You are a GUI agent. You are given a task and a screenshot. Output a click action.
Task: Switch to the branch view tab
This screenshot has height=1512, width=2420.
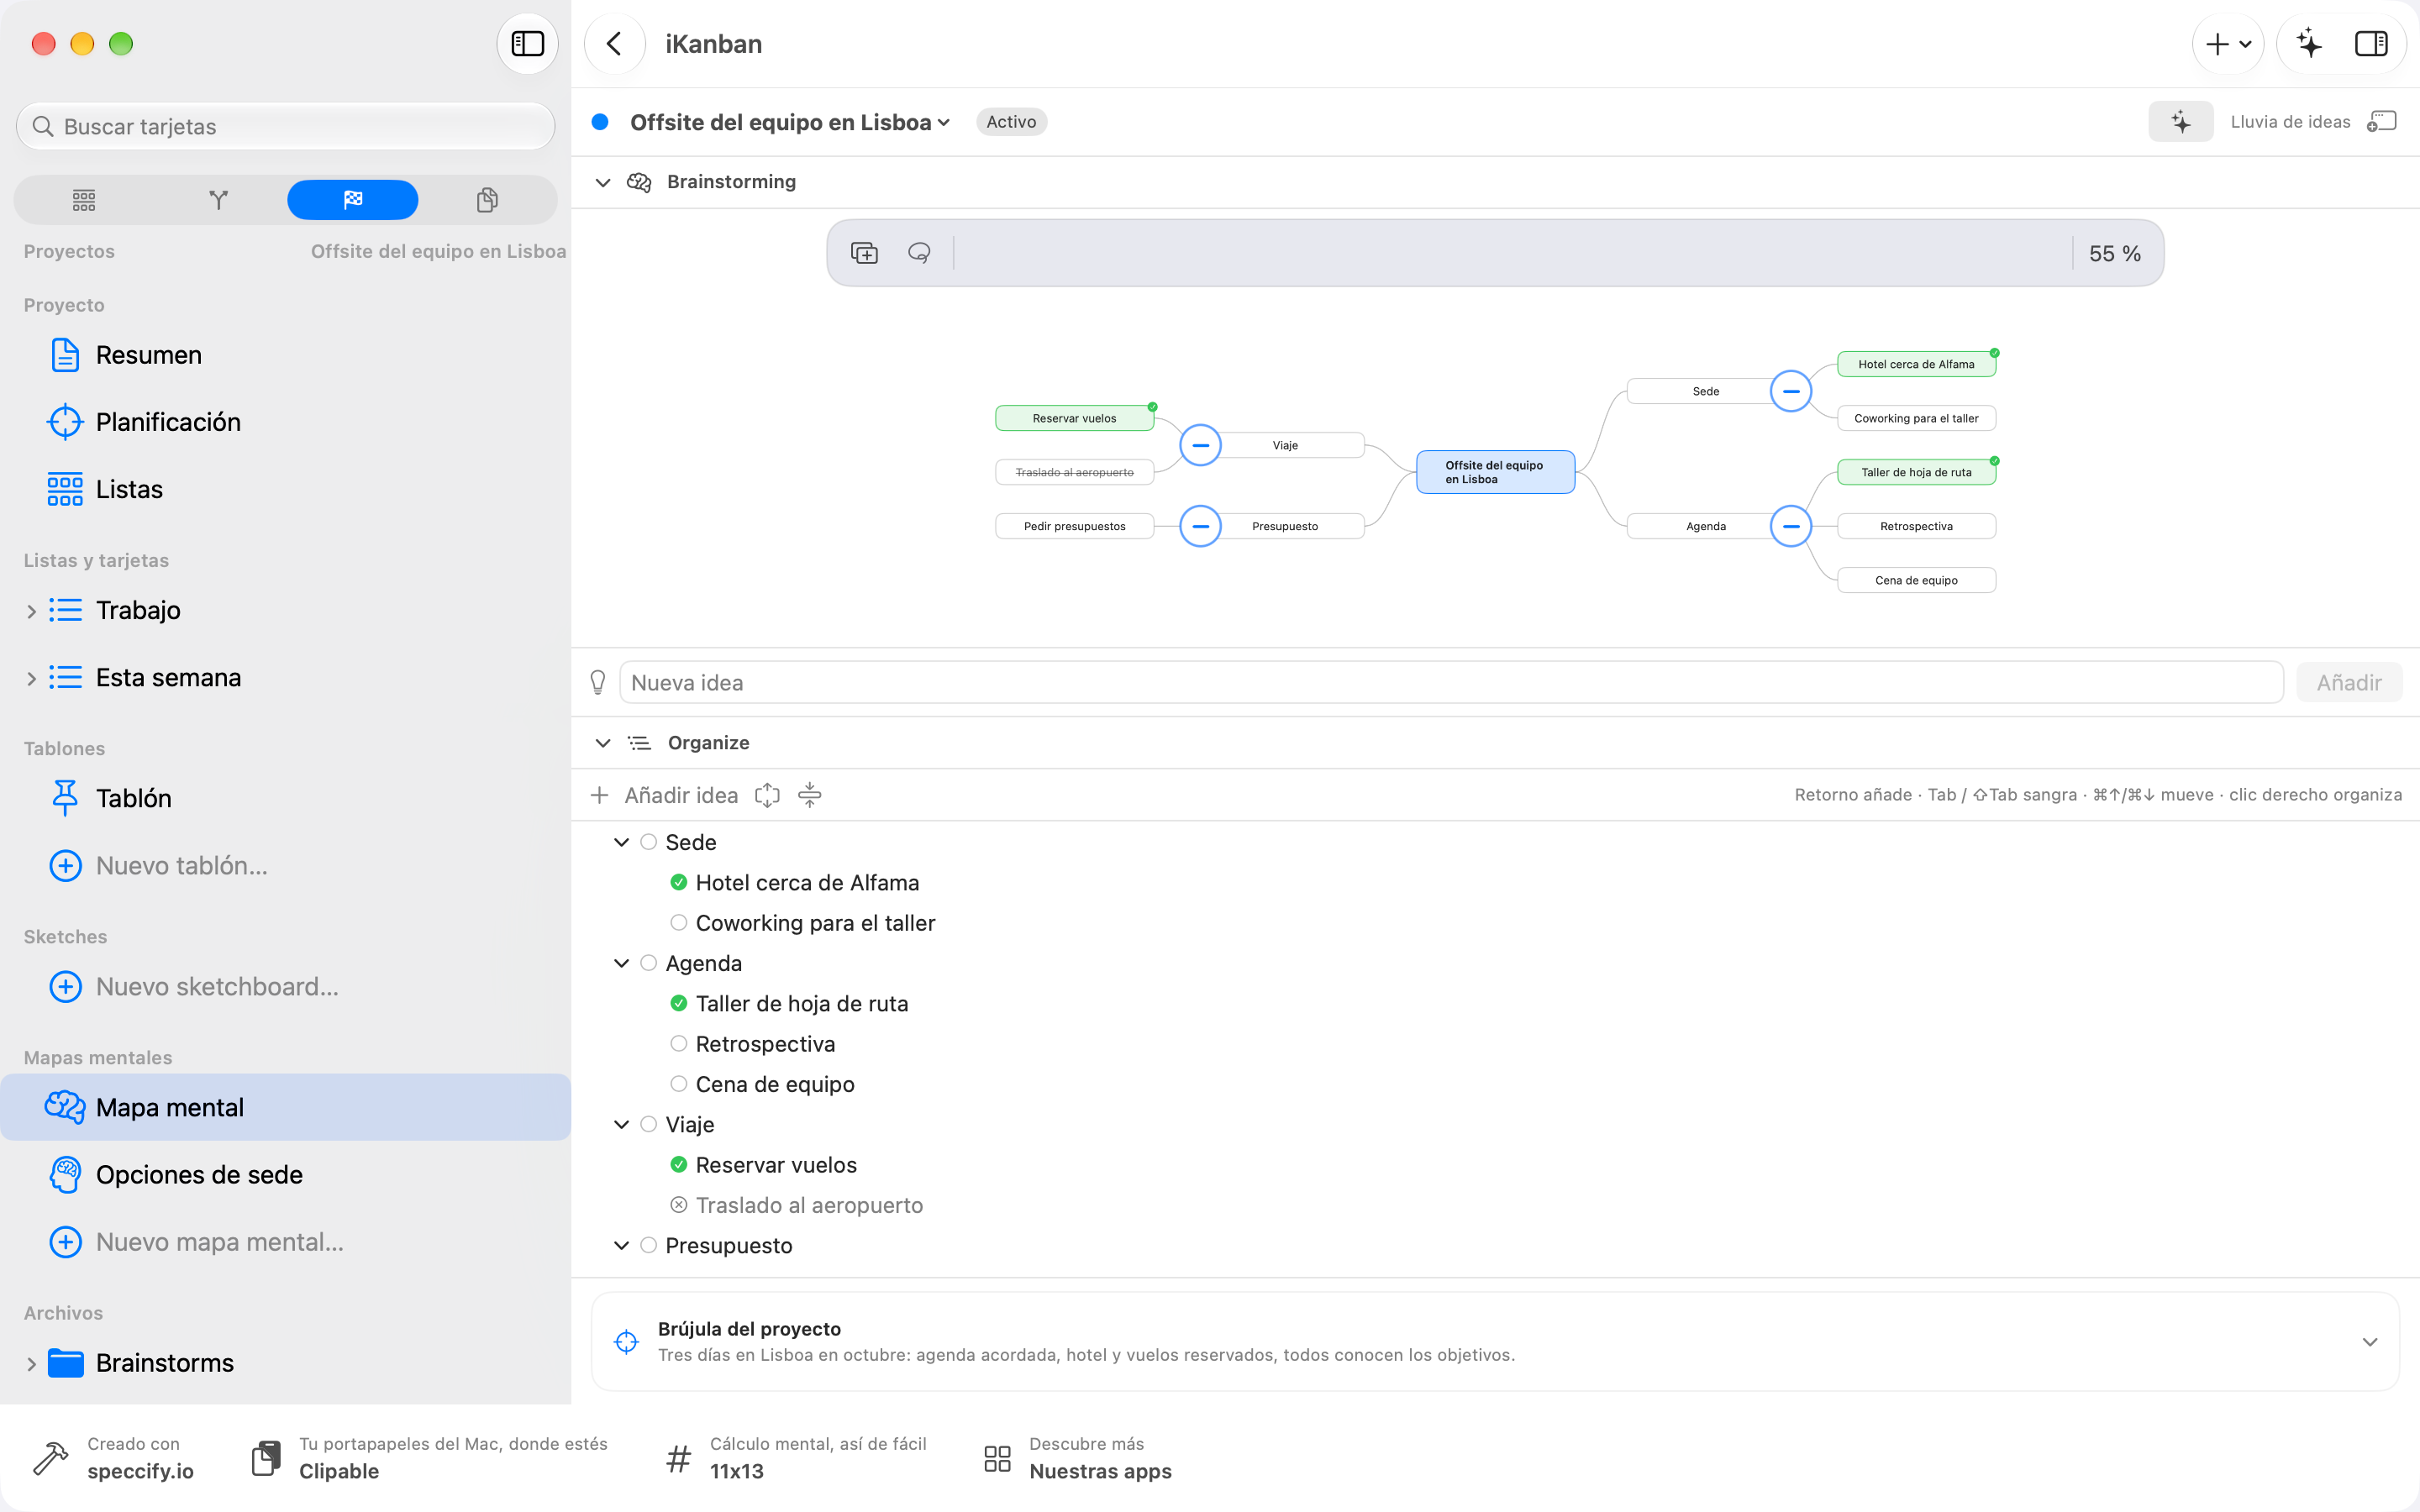(218, 200)
